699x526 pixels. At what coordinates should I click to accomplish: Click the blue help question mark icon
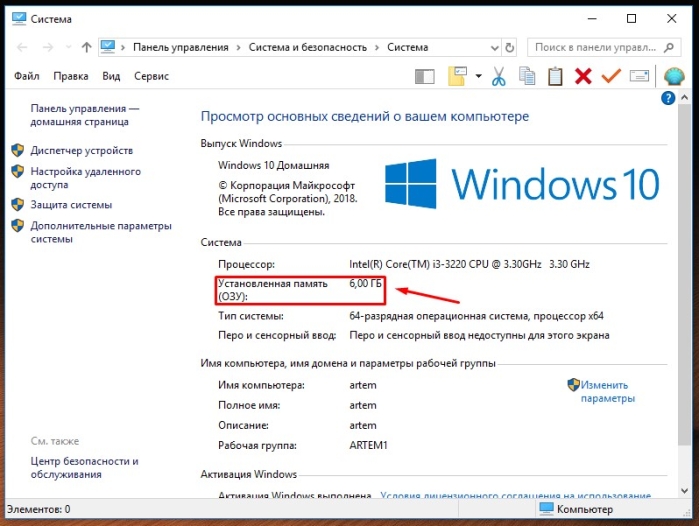click(668, 98)
